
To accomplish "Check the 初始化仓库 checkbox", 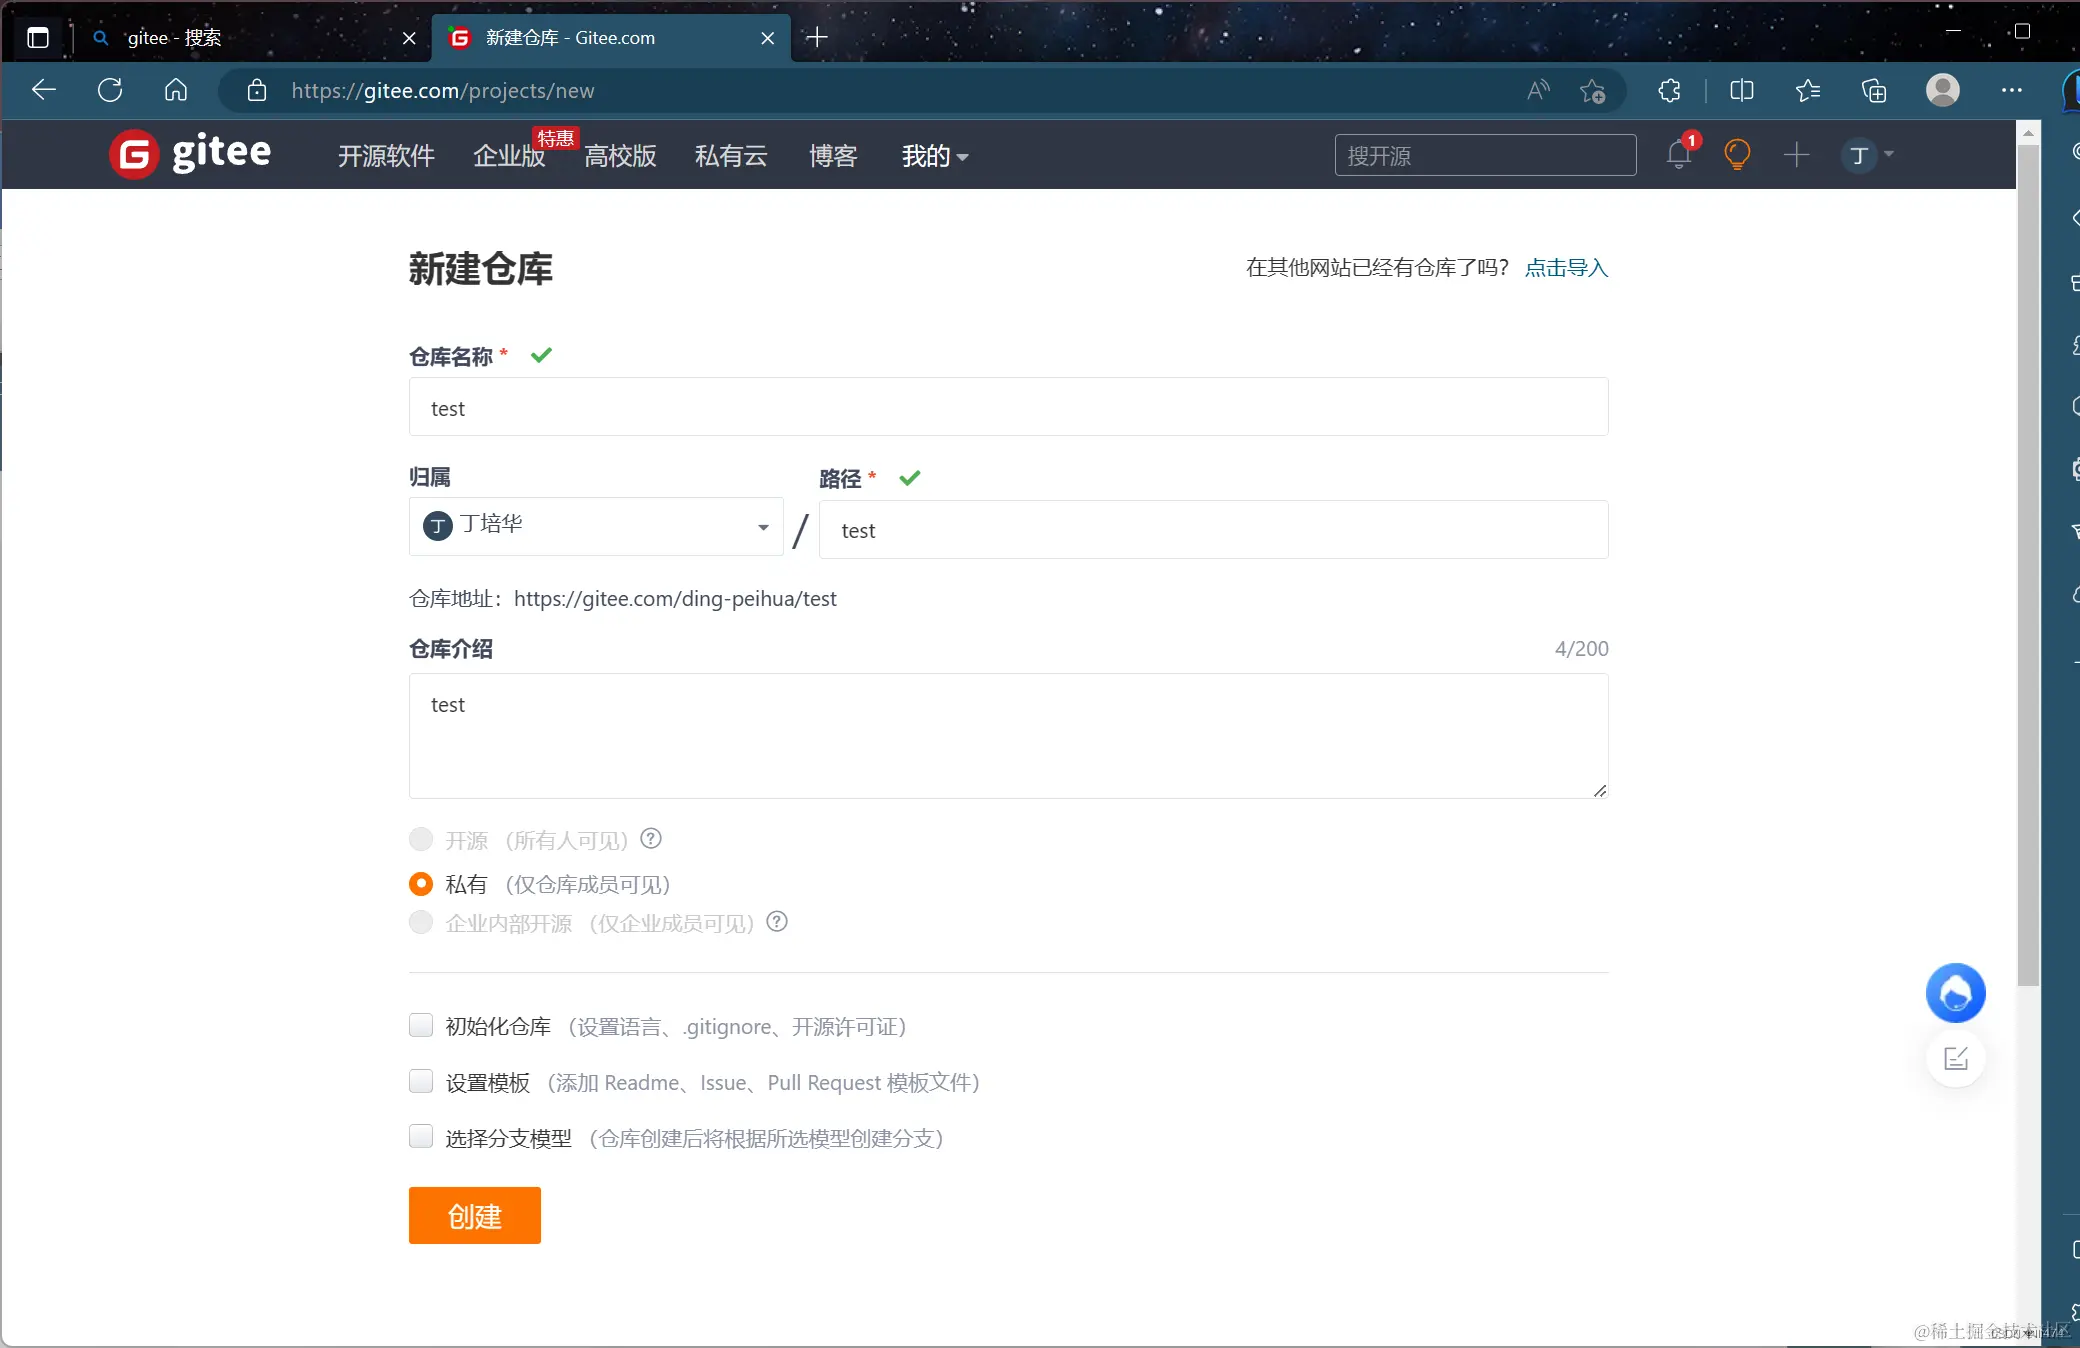I will tap(421, 1025).
